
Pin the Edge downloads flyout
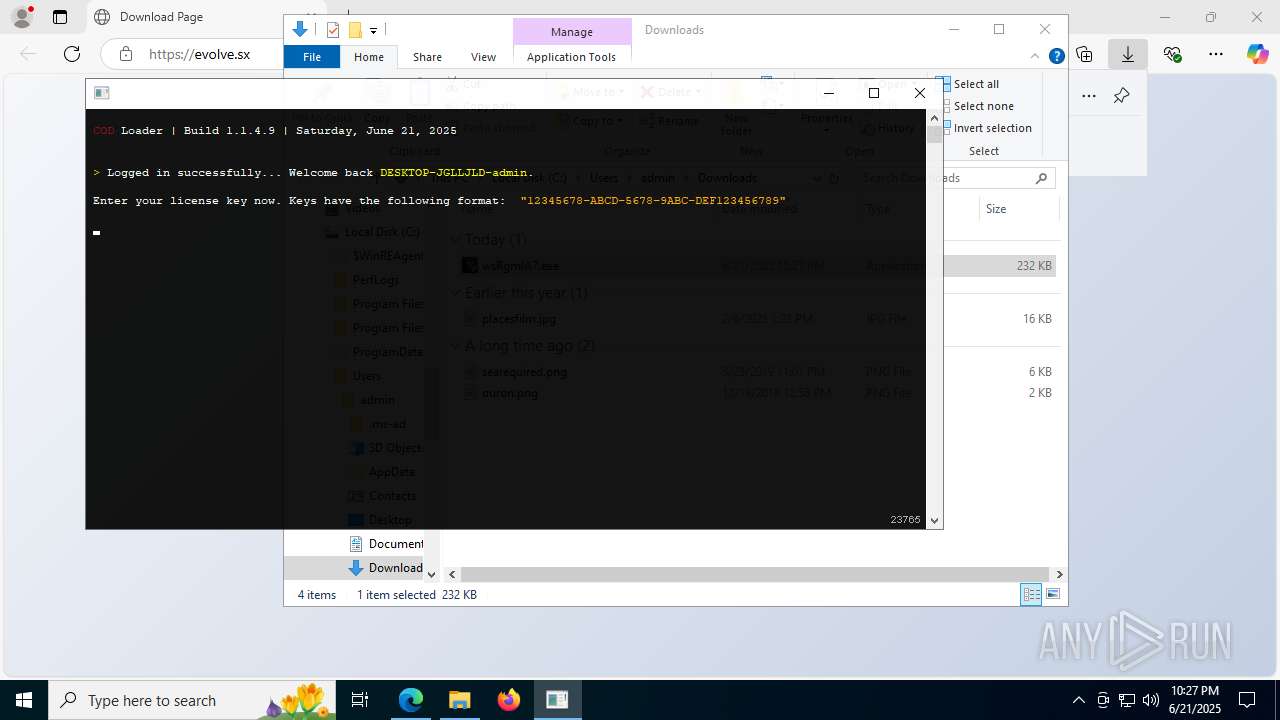click(x=1122, y=96)
